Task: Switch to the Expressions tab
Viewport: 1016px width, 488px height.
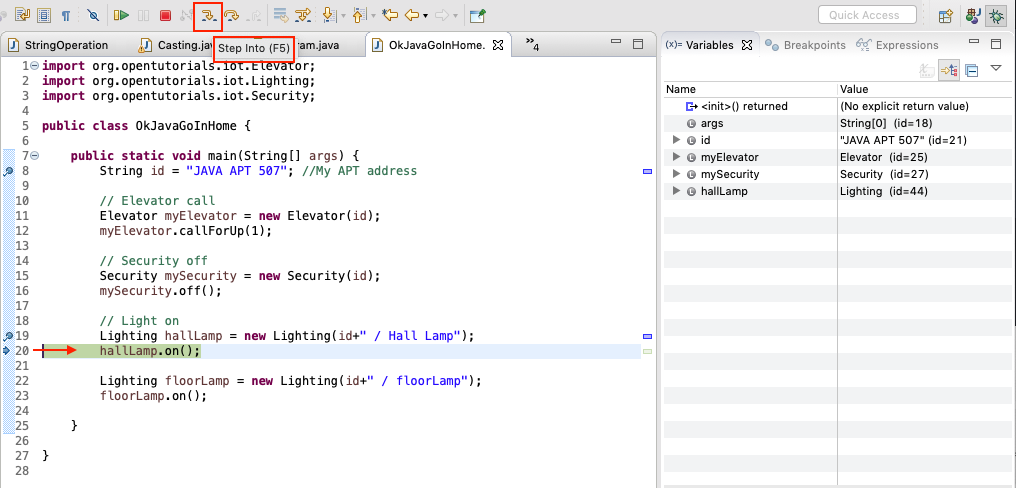Action: pos(897,45)
